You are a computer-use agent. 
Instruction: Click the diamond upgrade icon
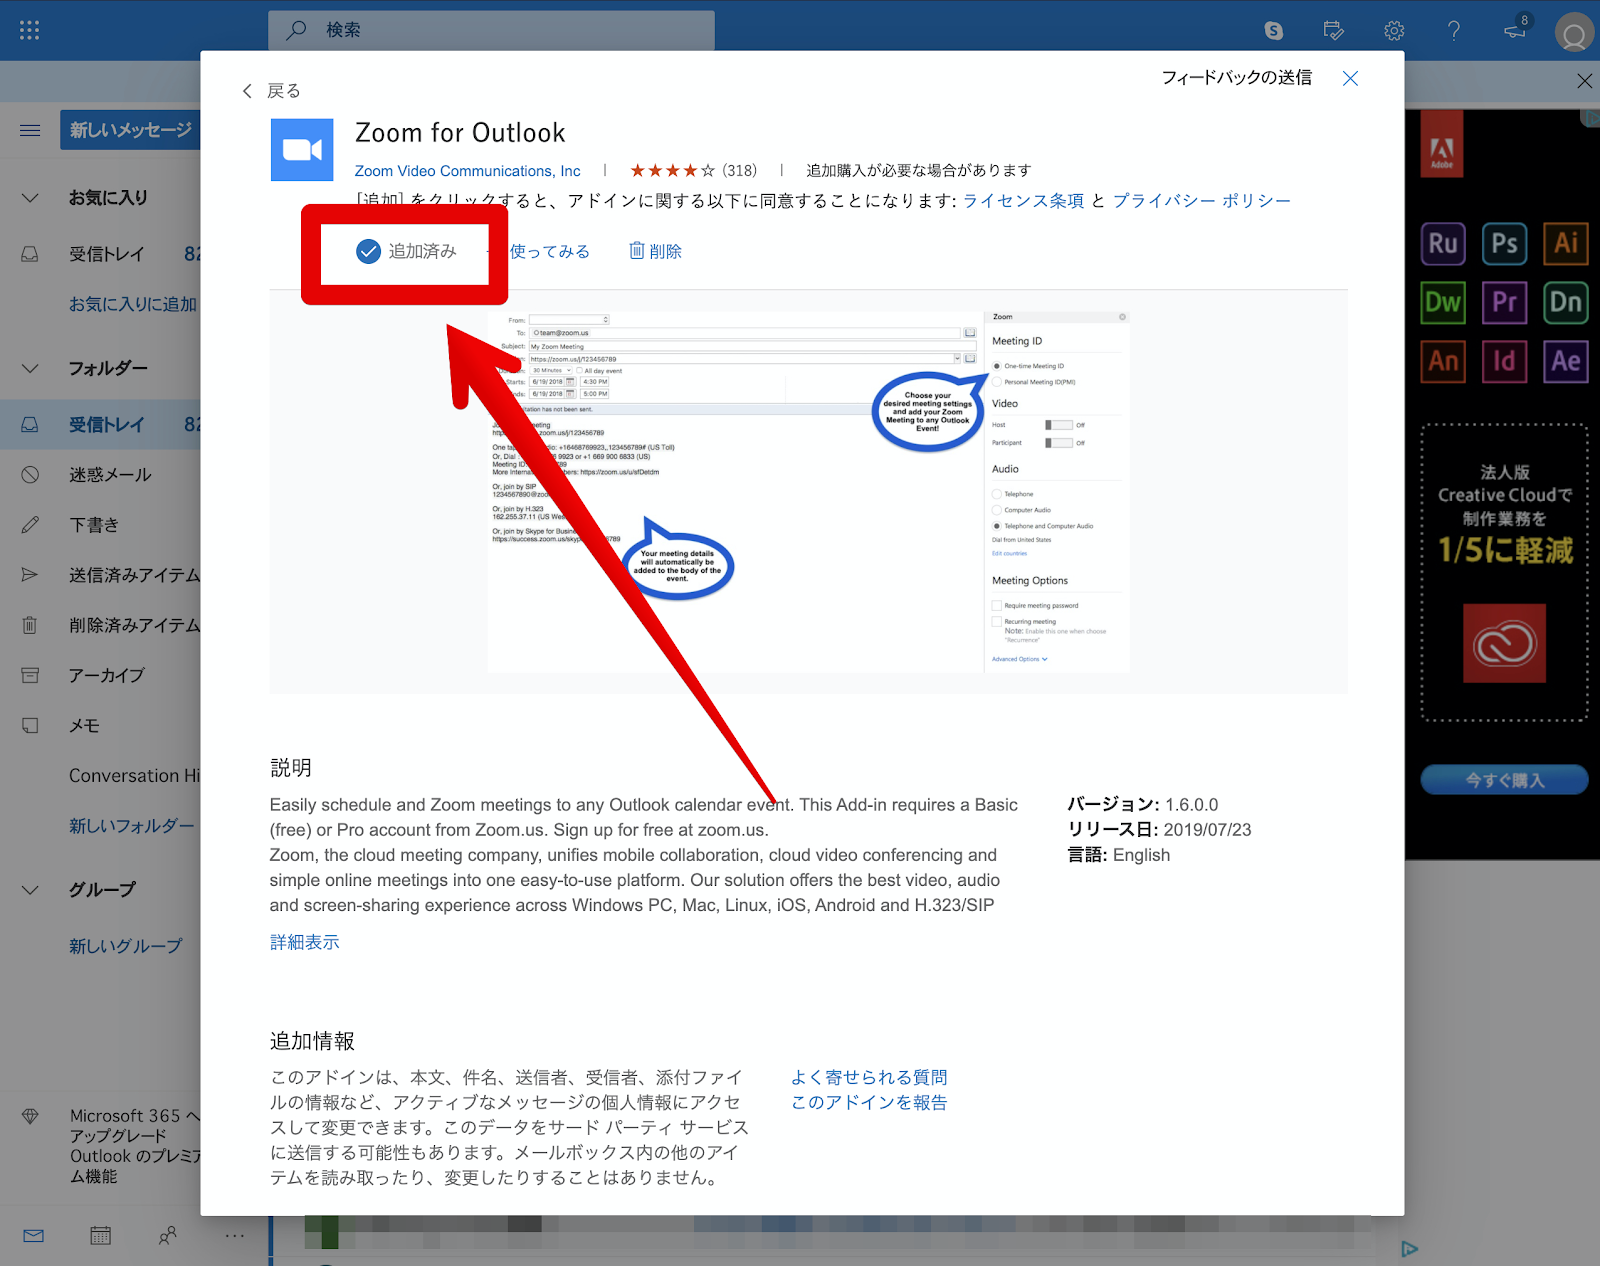[30, 1116]
